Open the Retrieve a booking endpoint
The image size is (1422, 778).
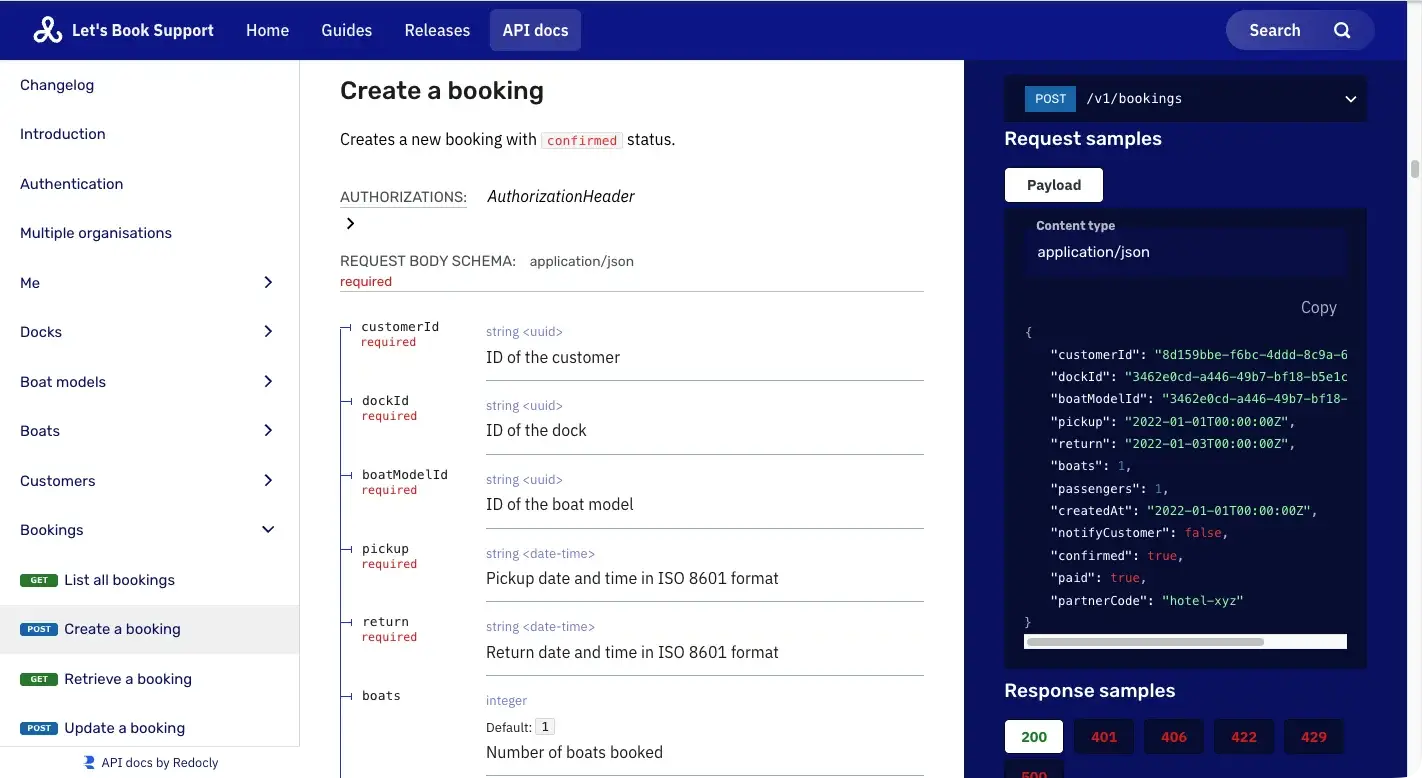click(150, 679)
